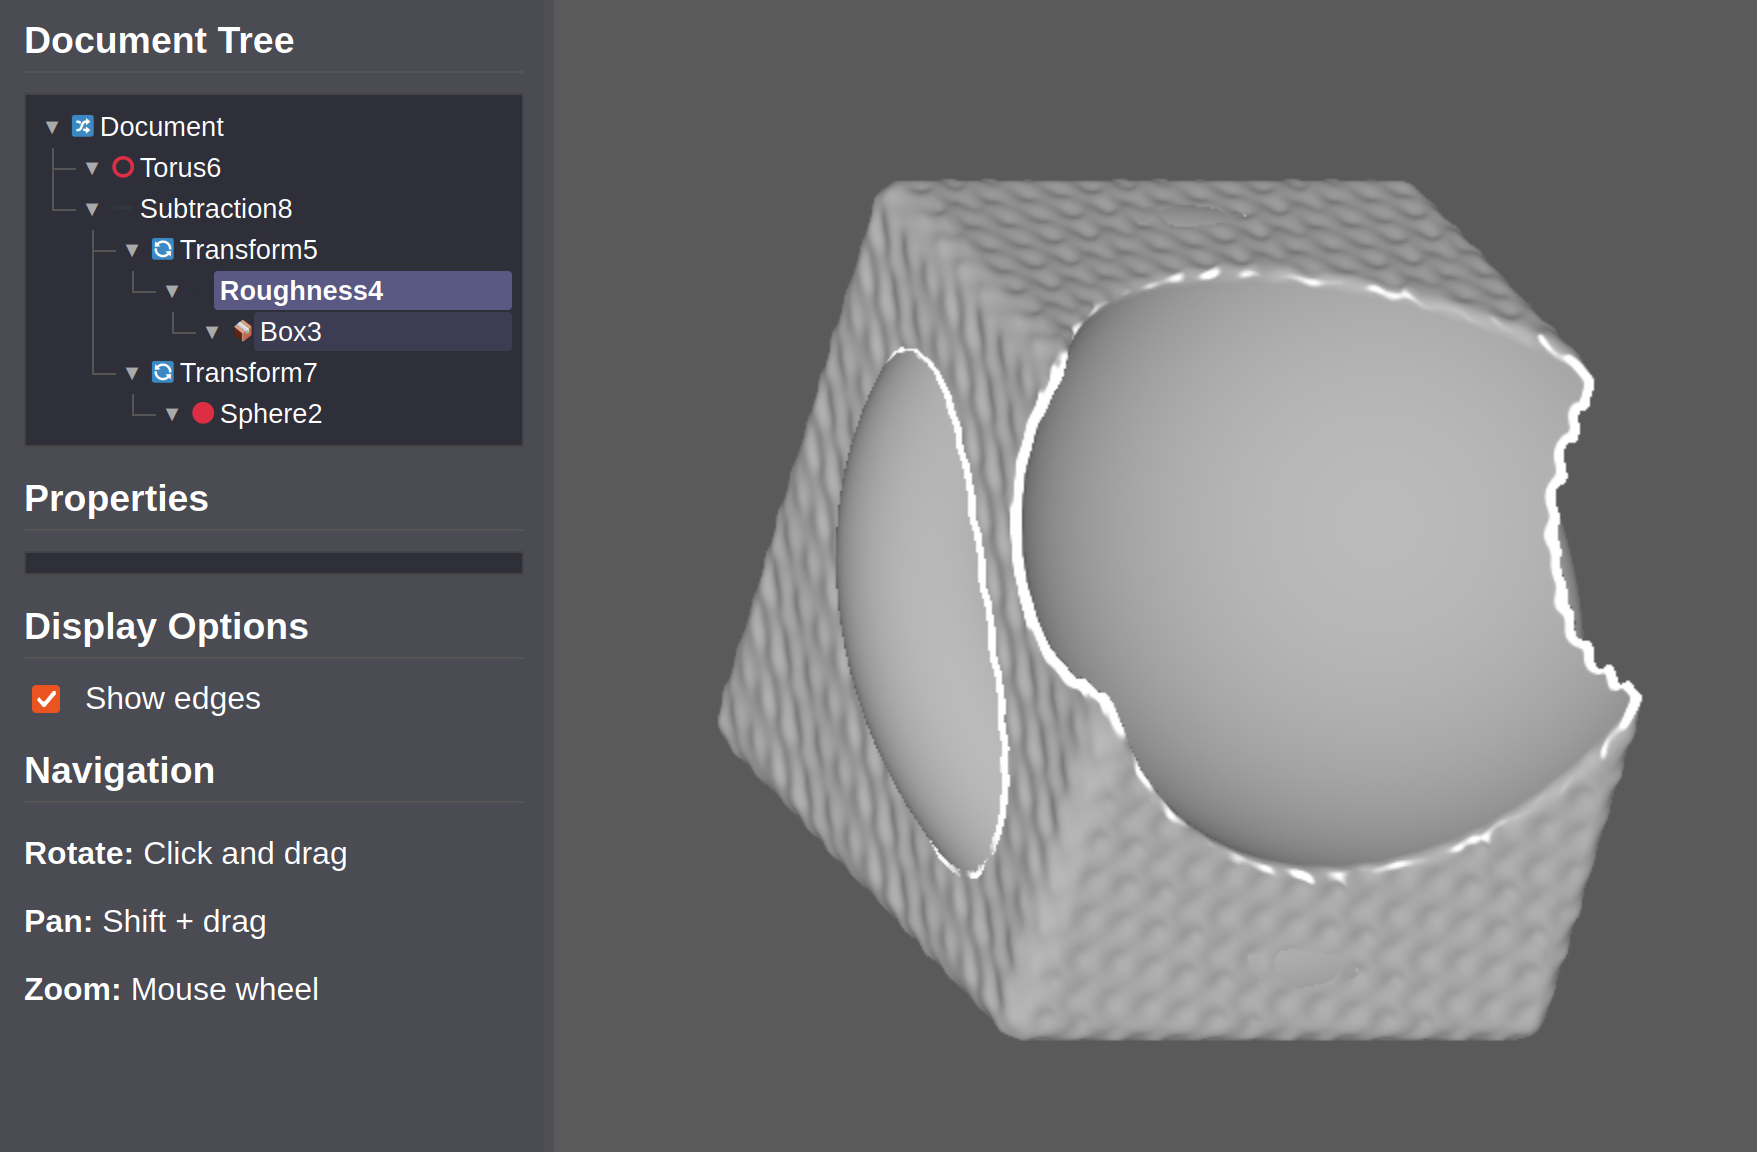Image resolution: width=1757 pixels, height=1152 pixels.
Task: Click the Box3 cube icon
Action: [243, 331]
